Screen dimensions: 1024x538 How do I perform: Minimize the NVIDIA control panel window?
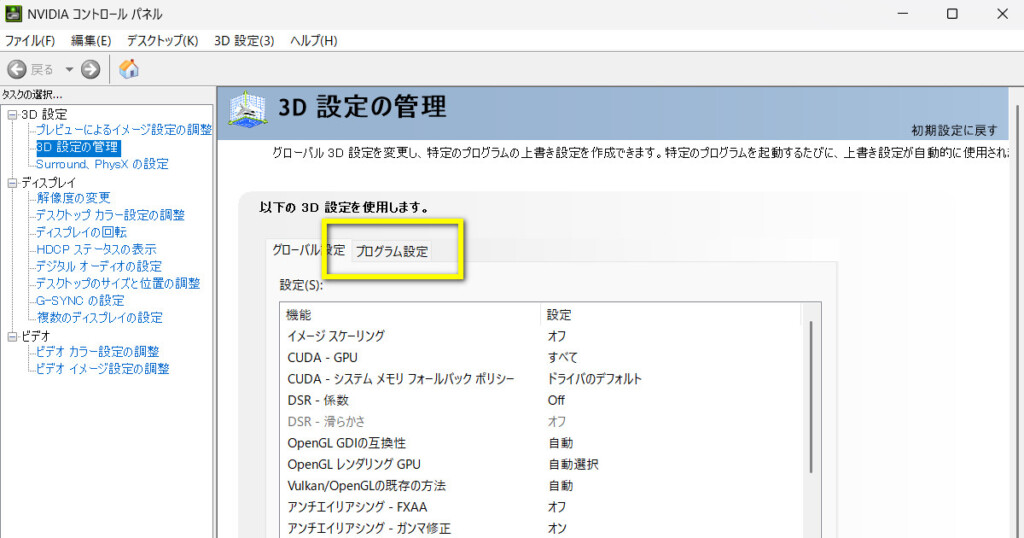coord(903,14)
